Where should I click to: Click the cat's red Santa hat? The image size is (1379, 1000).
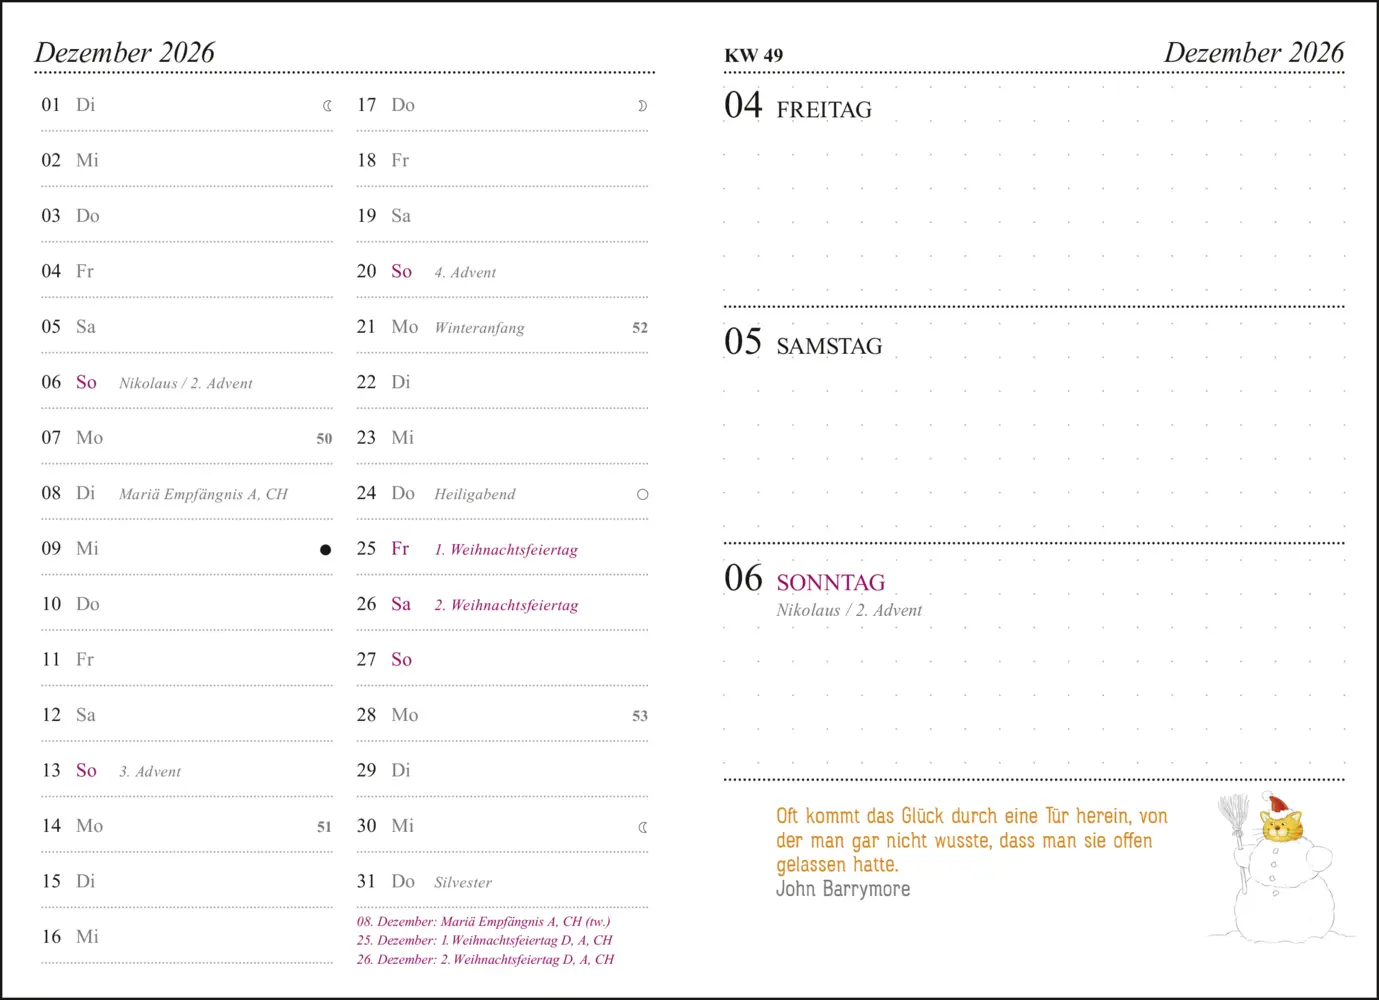(x=1275, y=803)
